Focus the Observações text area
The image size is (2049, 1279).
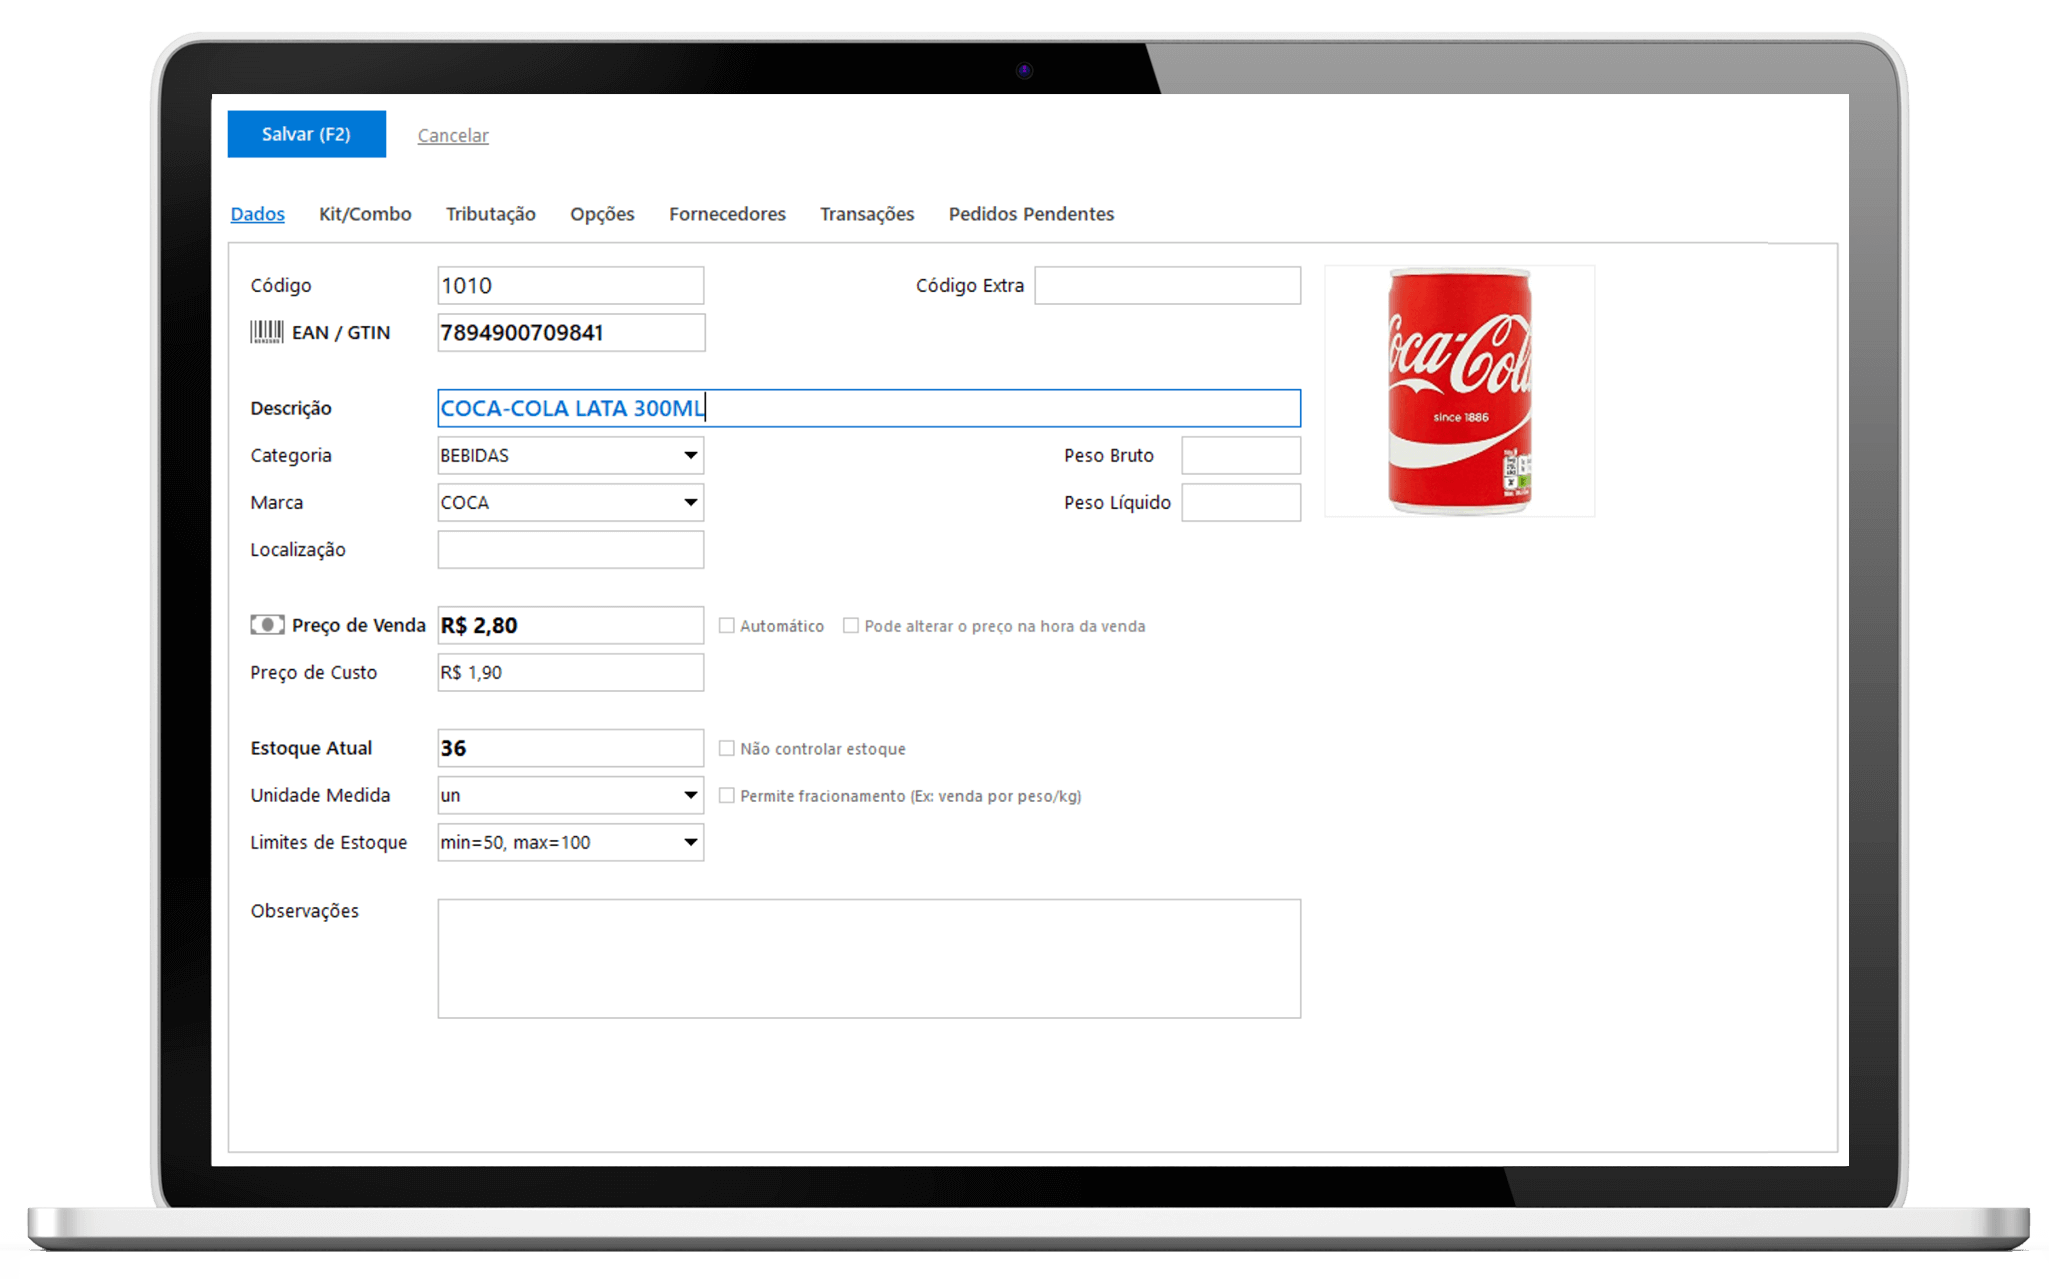868,958
